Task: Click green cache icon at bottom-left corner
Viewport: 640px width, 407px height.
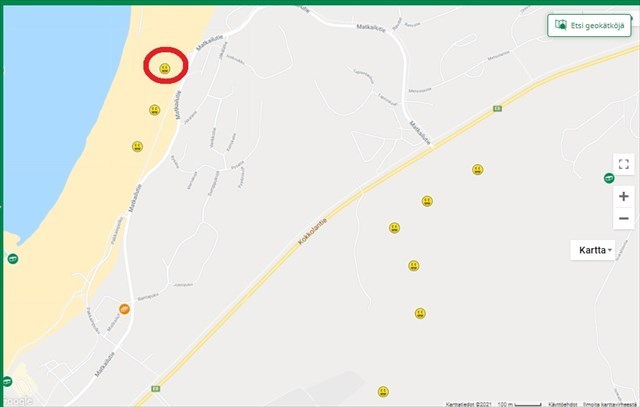Action: (x=7, y=381)
